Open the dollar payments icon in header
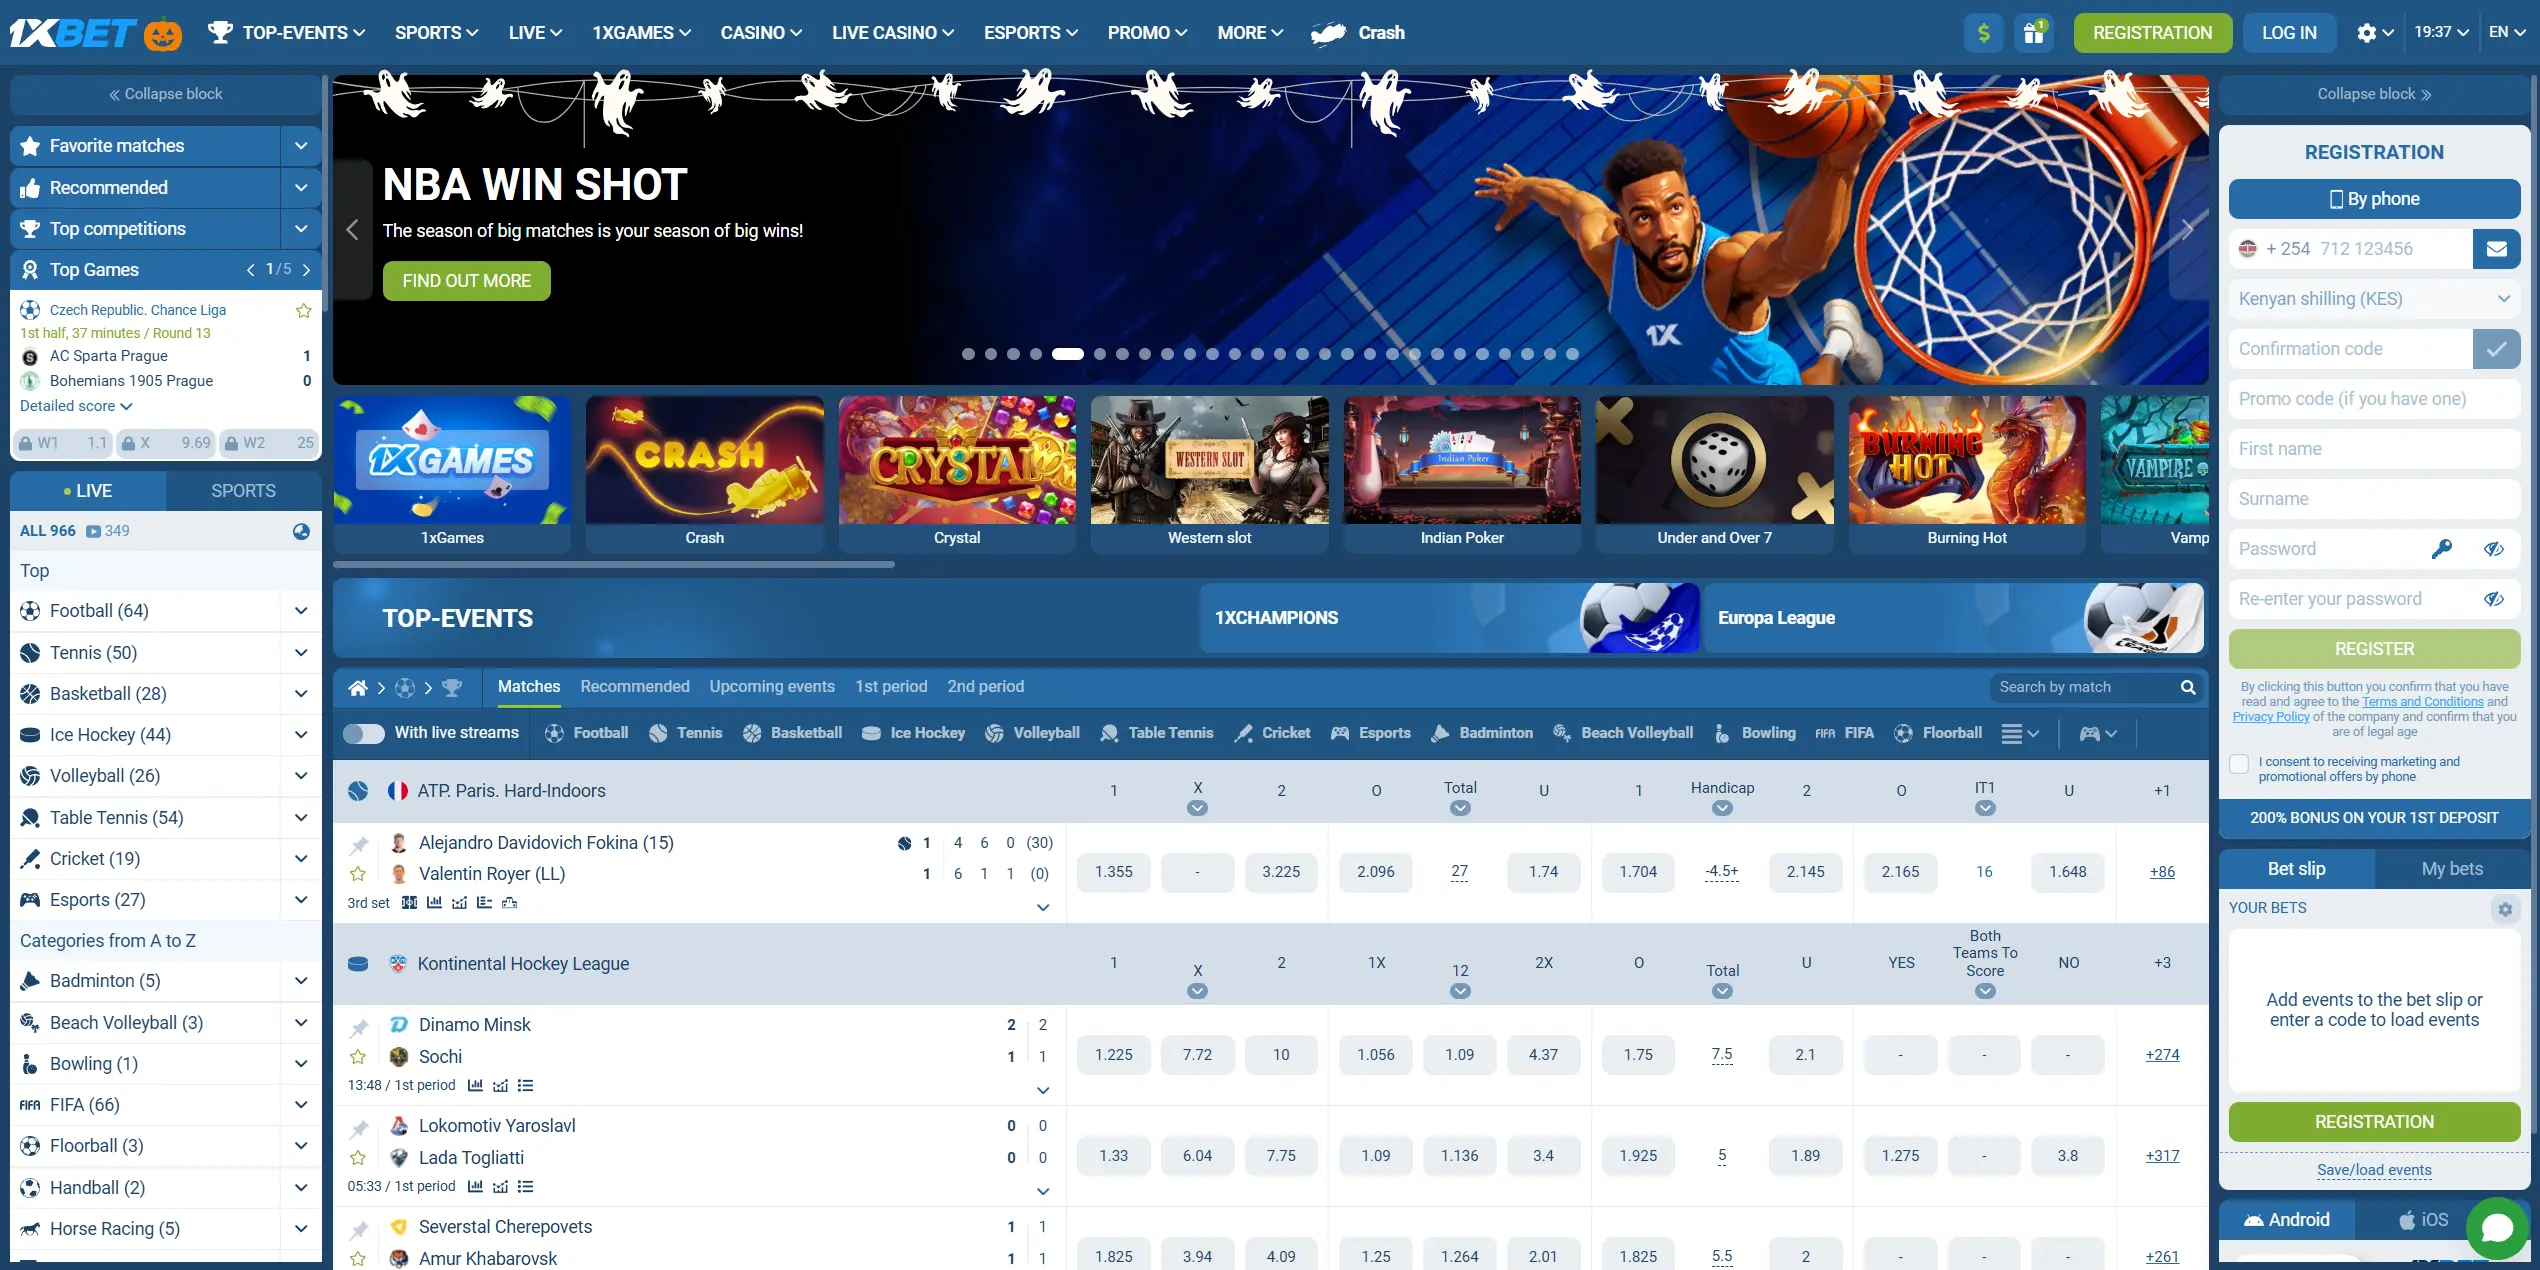2540x1270 pixels. coord(1983,32)
